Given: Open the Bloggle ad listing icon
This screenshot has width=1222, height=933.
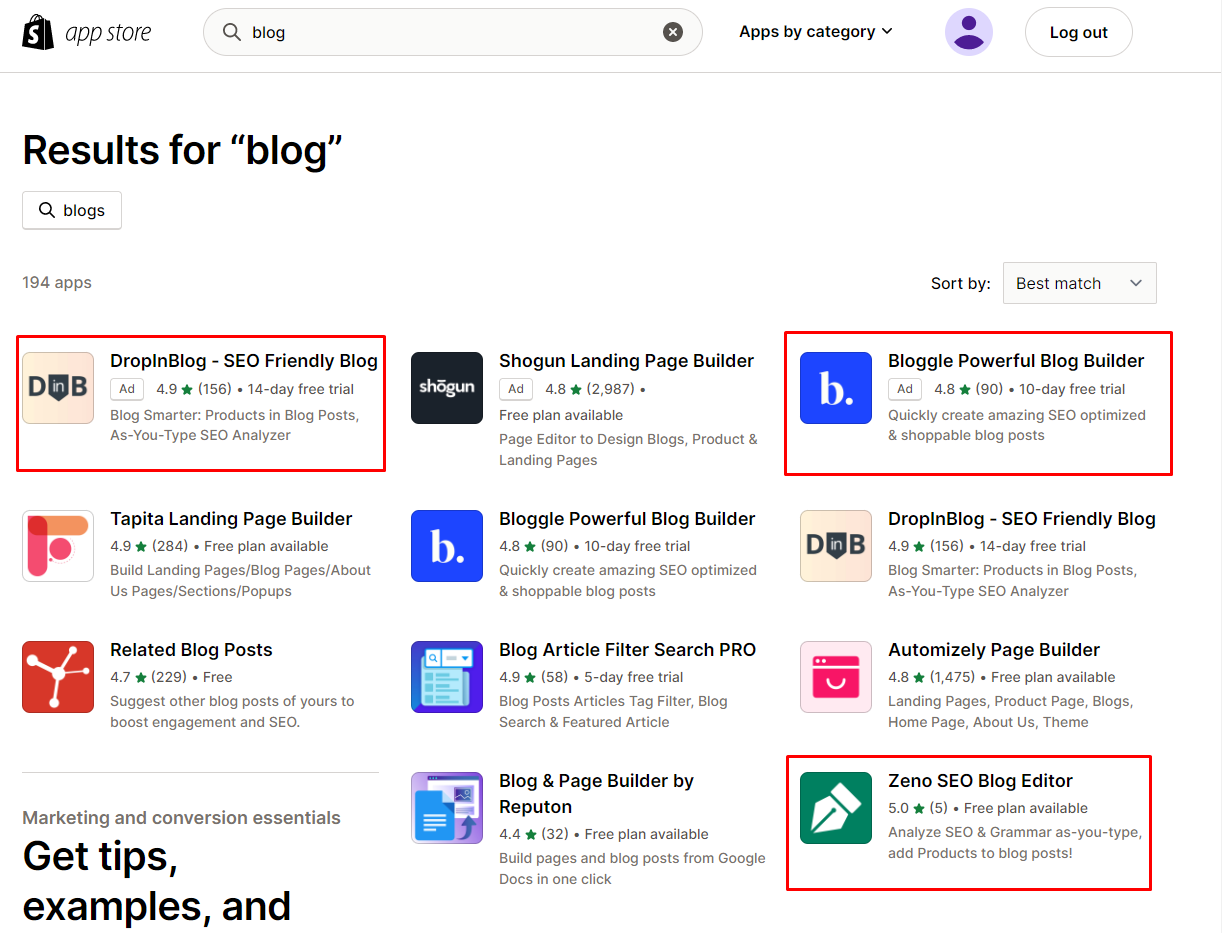Looking at the screenshot, I should (836, 388).
